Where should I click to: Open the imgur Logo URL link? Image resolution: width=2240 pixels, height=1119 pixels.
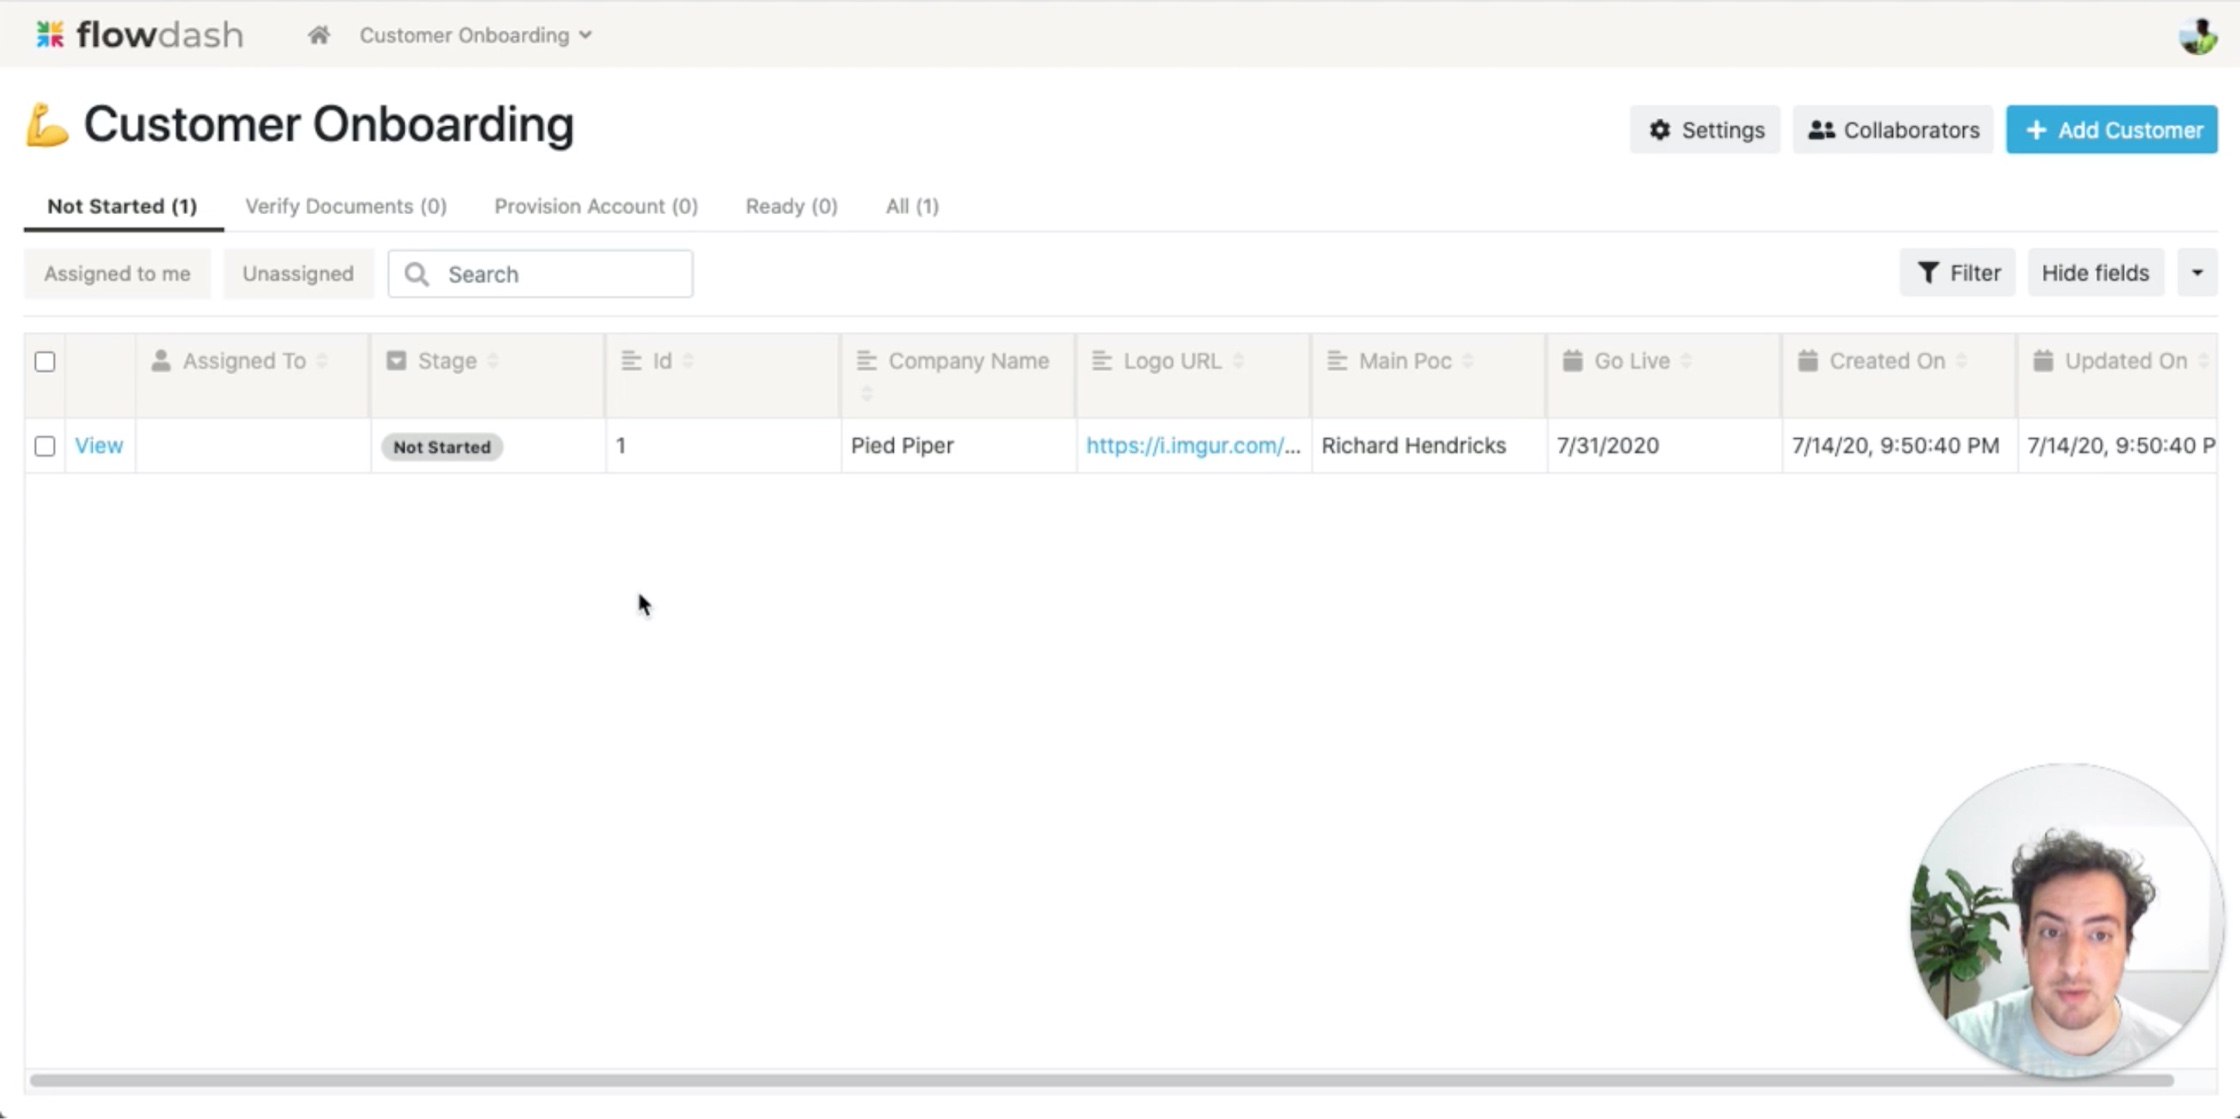1192,446
